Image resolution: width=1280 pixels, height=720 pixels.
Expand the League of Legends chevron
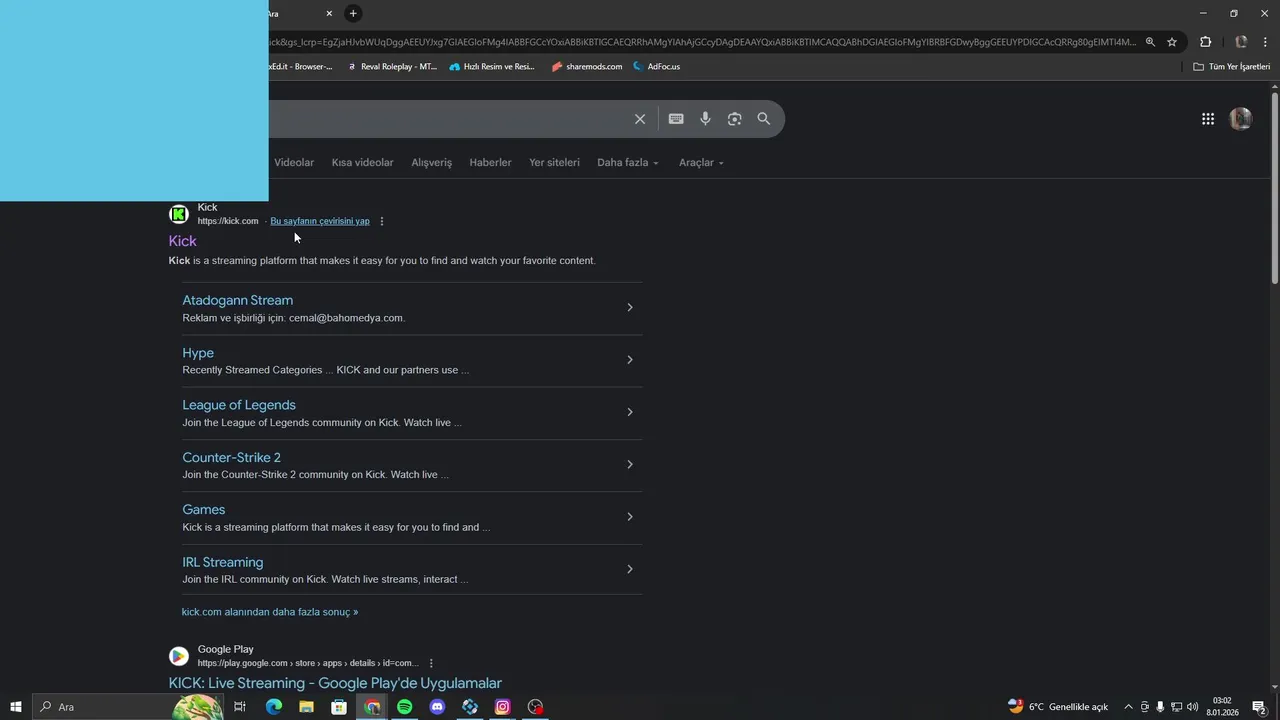click(x=629, y=412)
